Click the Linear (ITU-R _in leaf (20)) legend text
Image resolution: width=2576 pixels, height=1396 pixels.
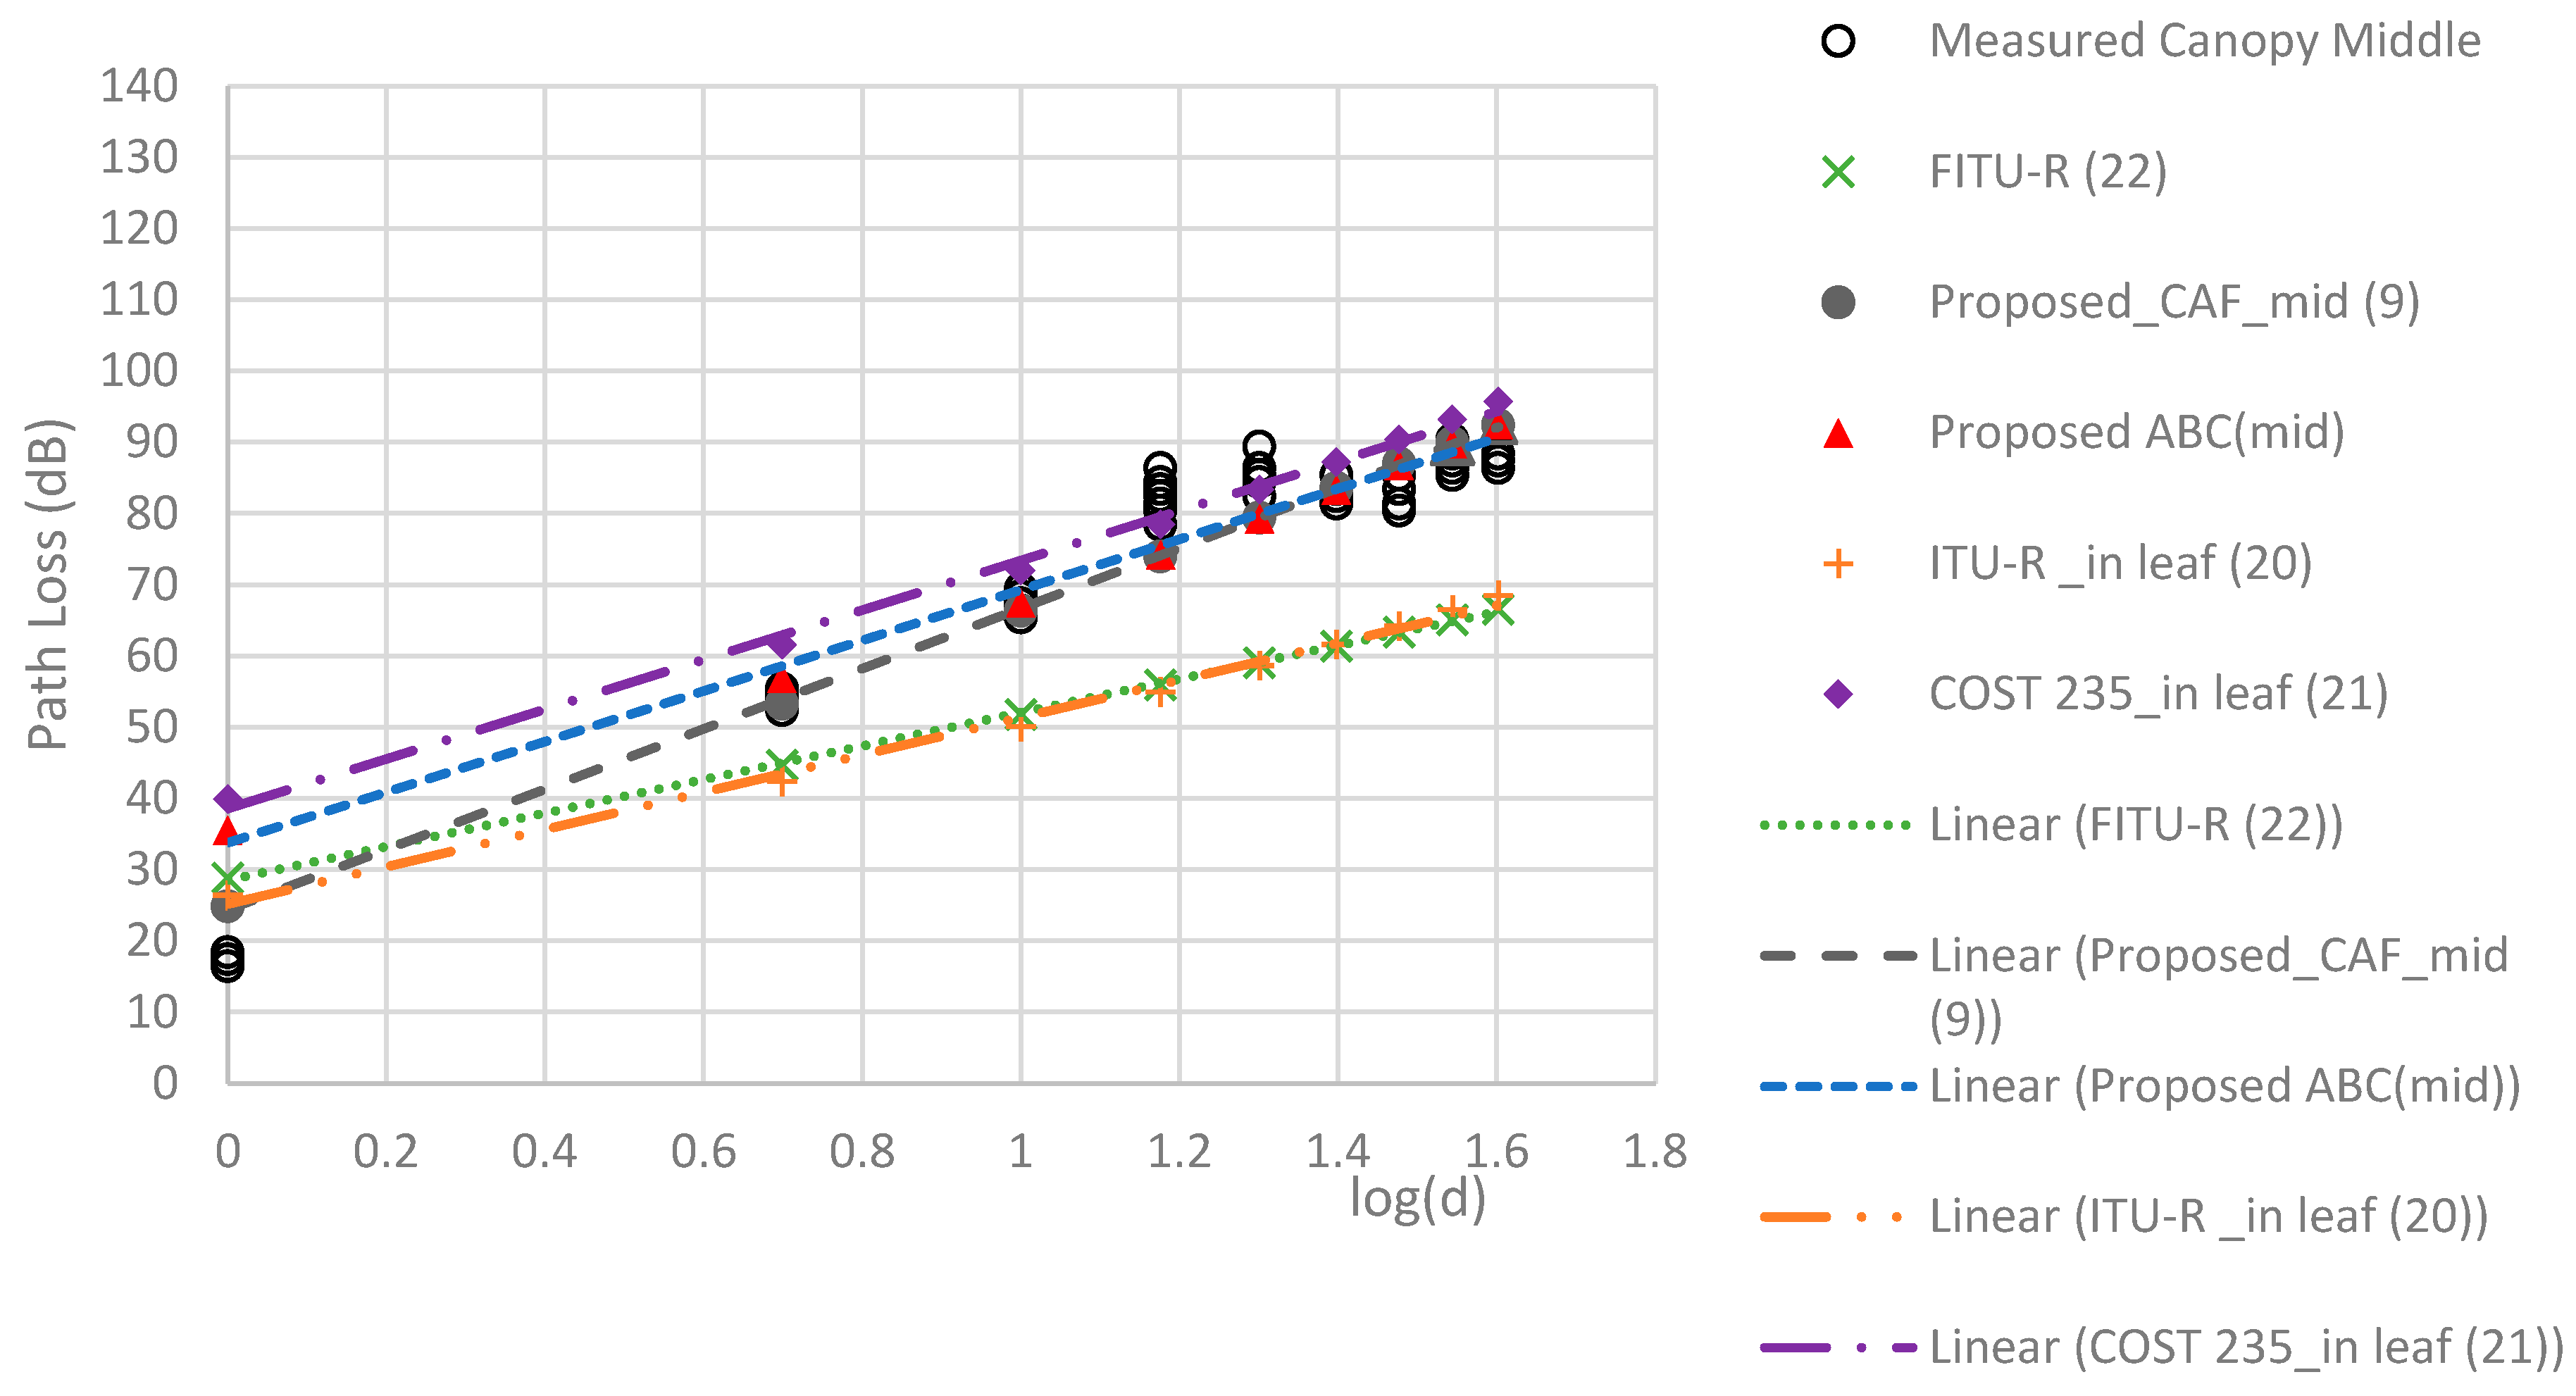2208,1217
